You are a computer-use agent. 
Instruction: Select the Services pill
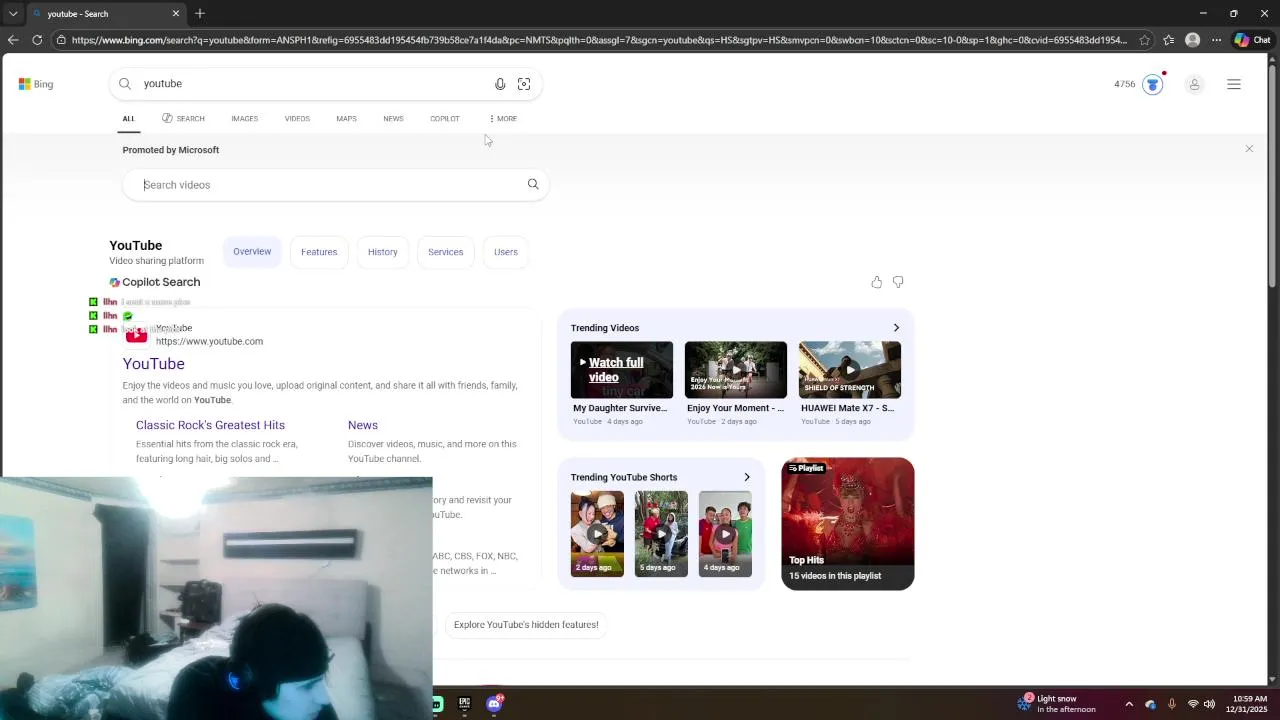coord(446,252)
